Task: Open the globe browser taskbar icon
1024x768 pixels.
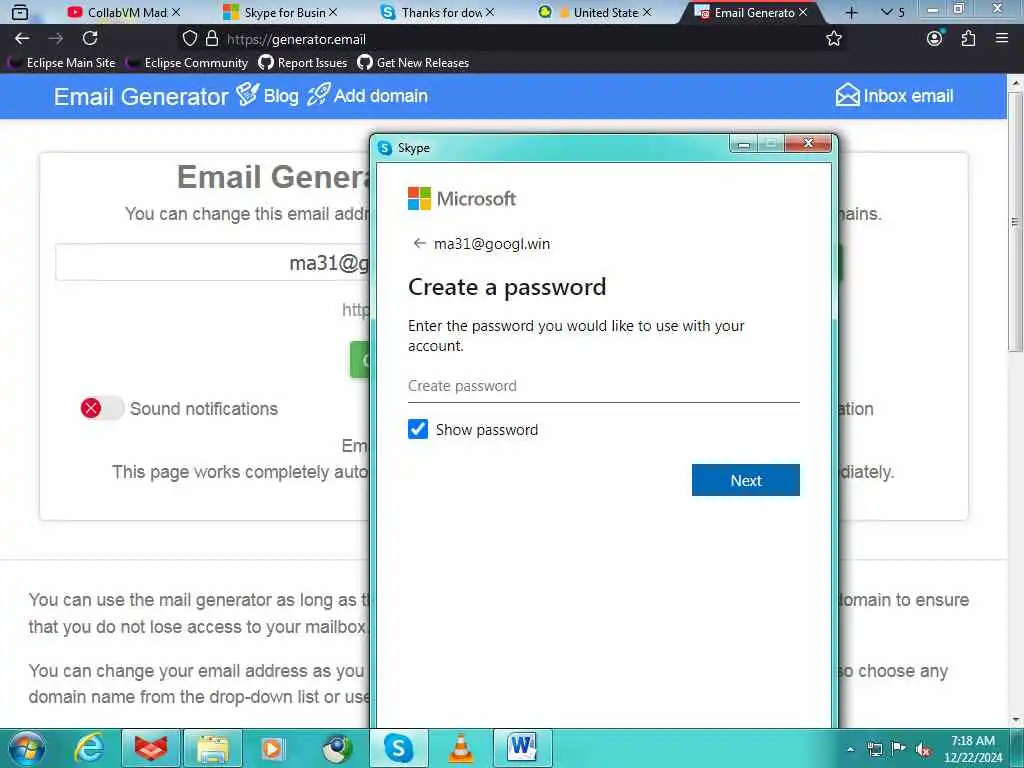Action: click(337, 748)
